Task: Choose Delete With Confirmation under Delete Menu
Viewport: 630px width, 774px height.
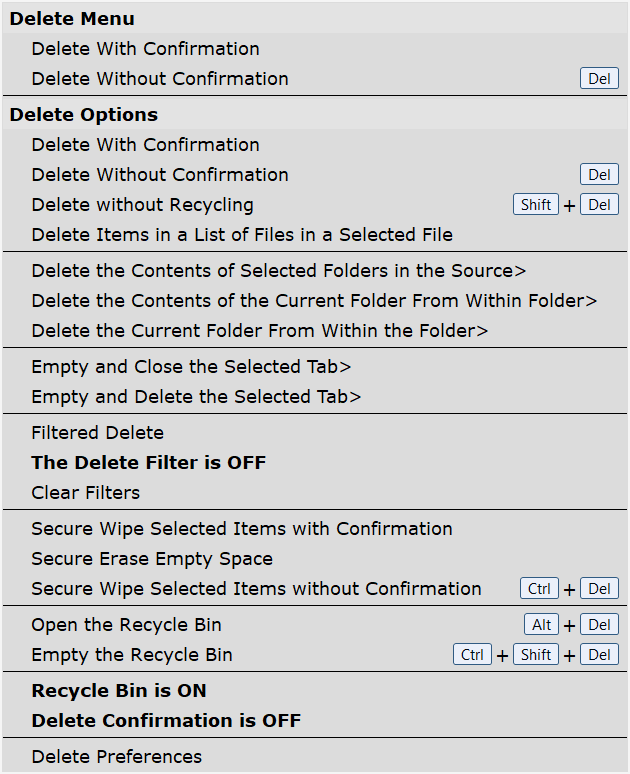Action: [145, 49]
